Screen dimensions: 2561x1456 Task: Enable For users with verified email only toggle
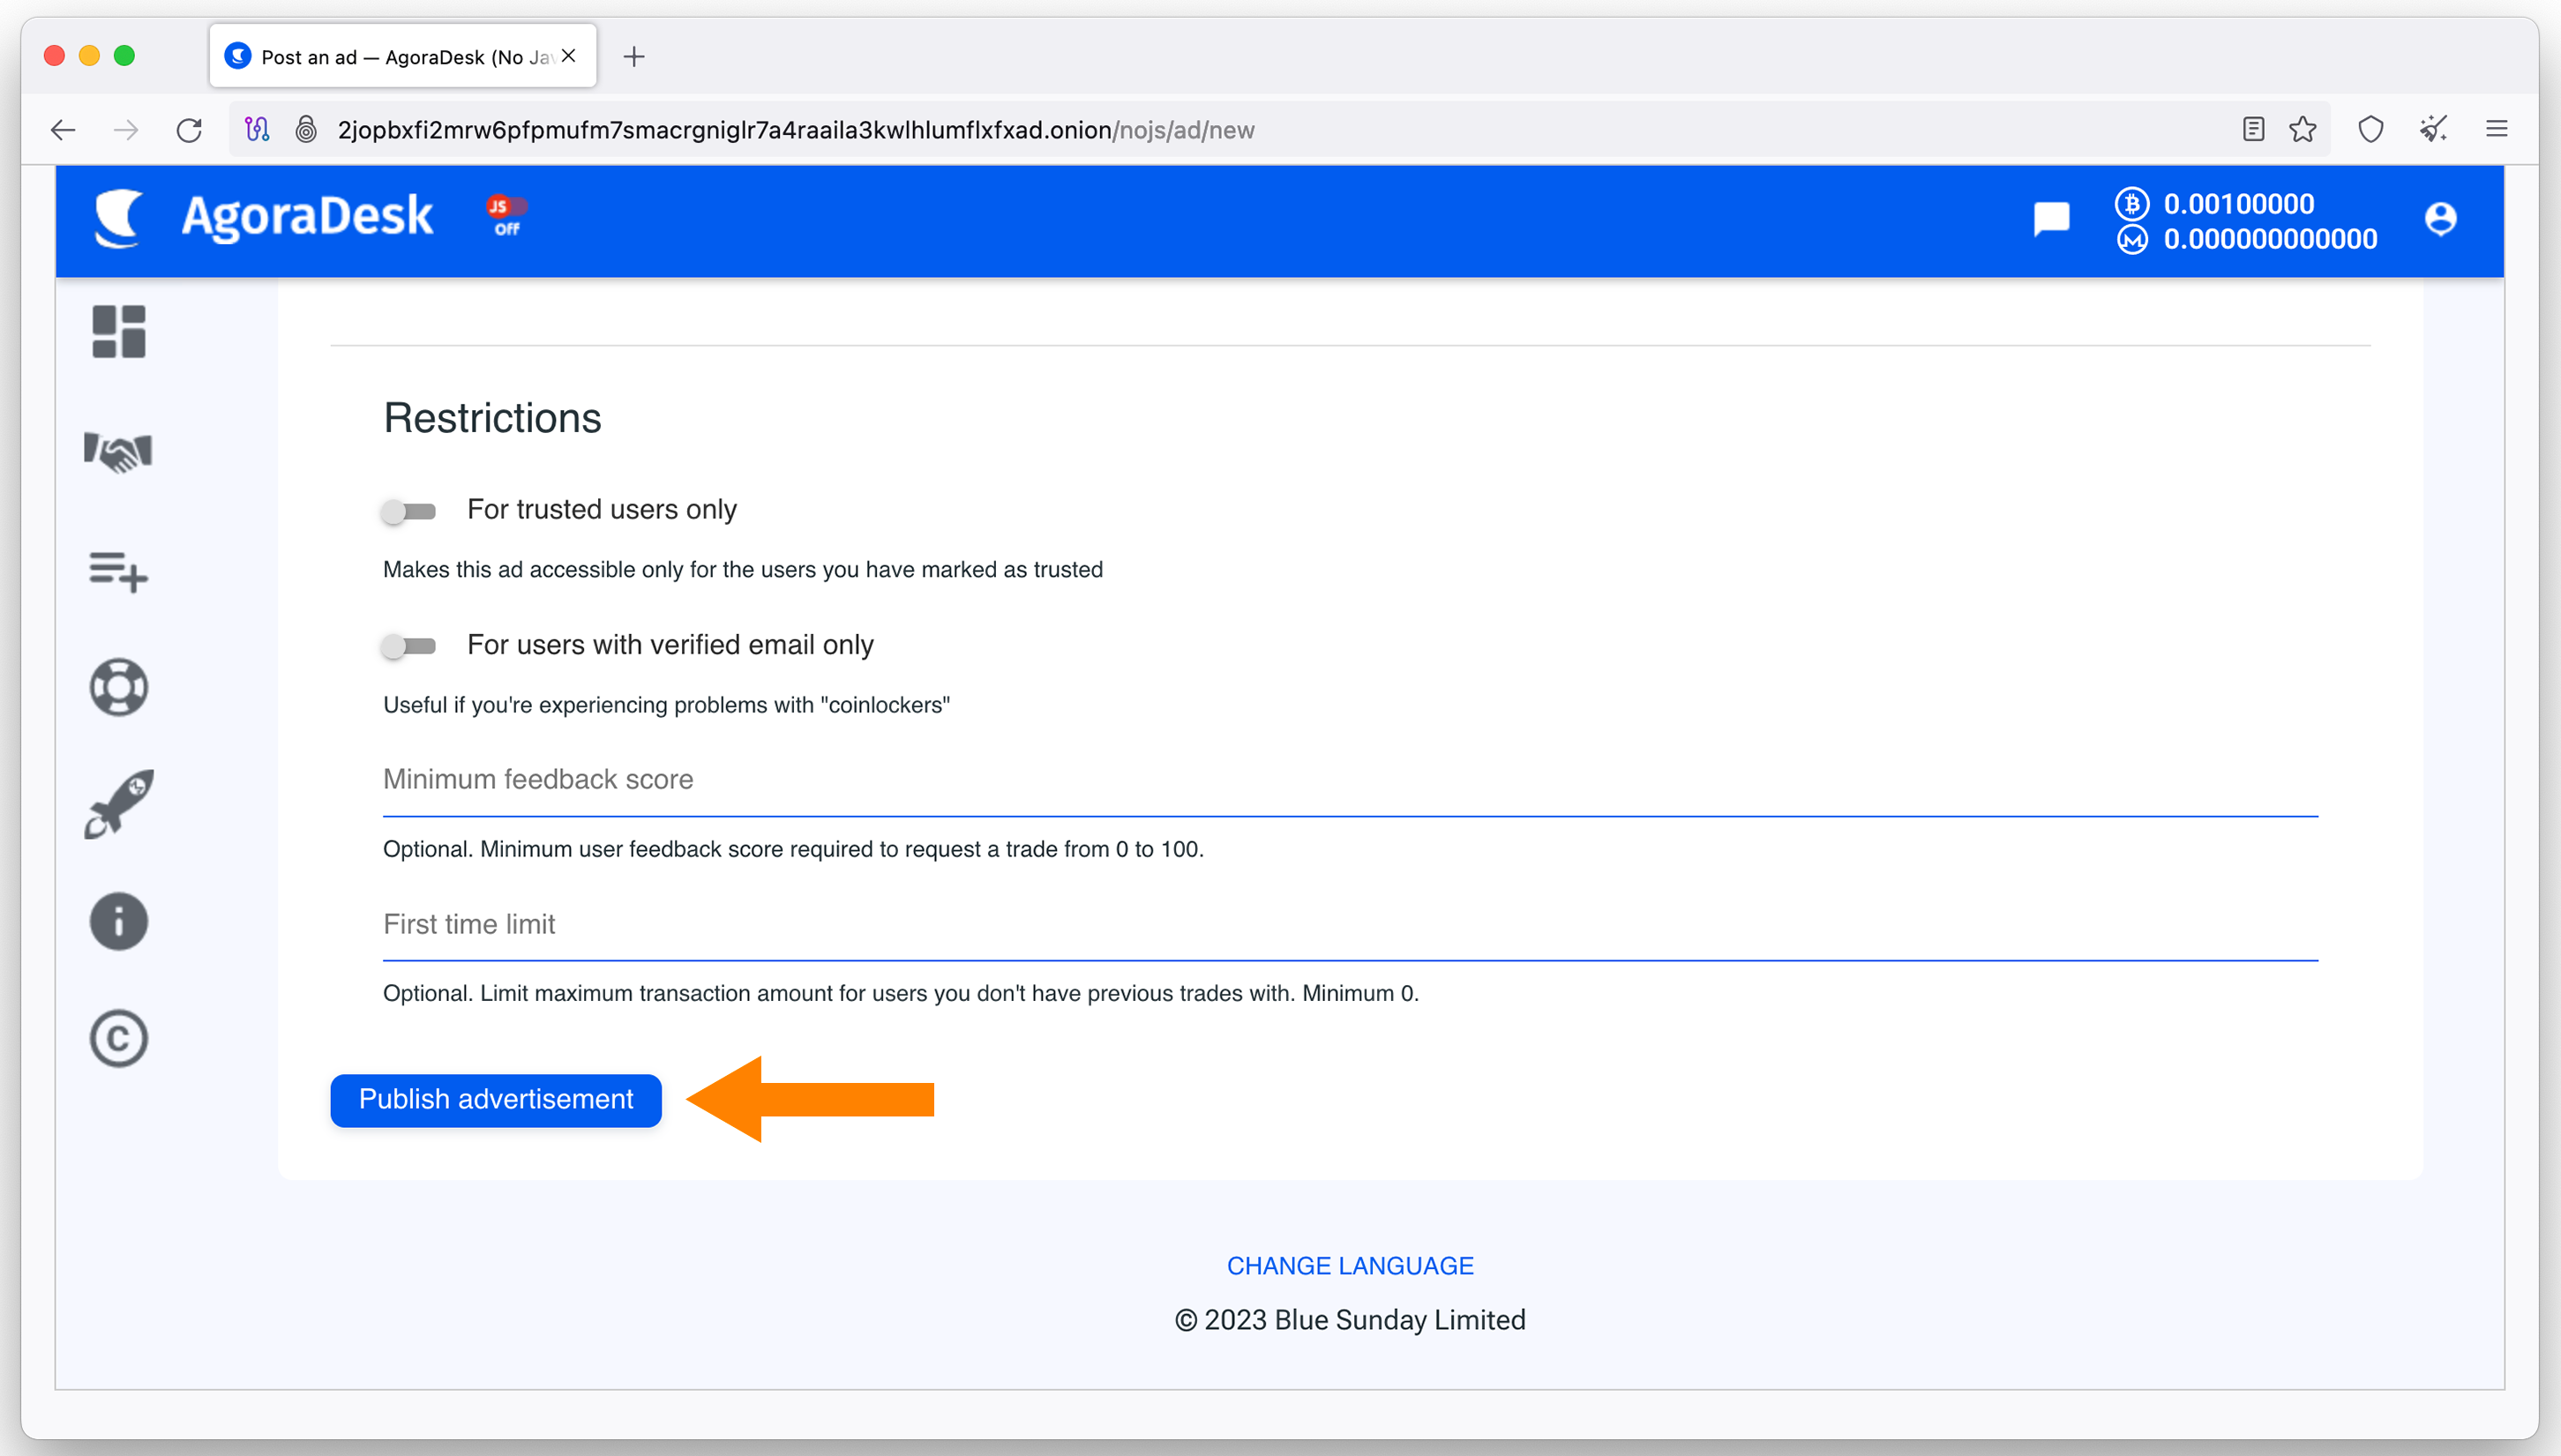tap(409, 647)
